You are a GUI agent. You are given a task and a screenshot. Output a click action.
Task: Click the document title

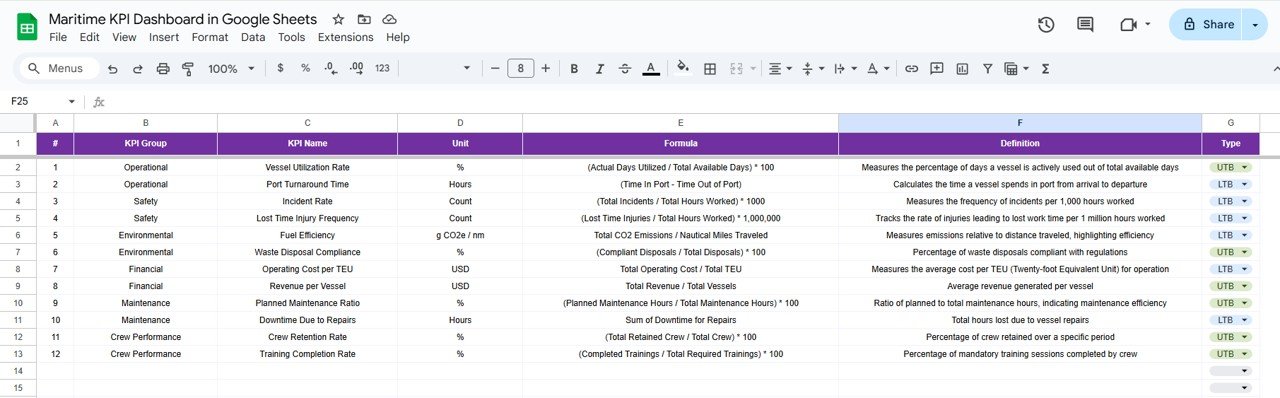click(183, 19)
